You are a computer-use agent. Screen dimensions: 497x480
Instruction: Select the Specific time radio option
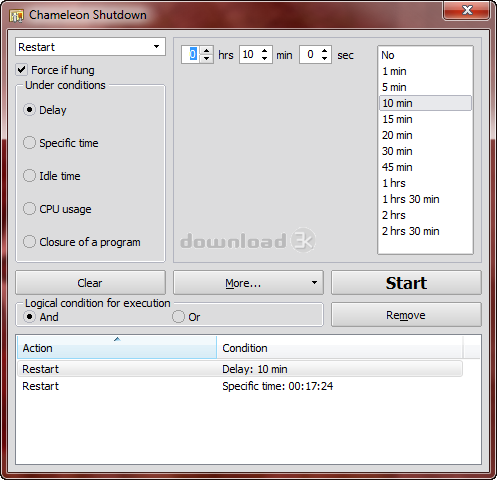click(x=29, y=143)
